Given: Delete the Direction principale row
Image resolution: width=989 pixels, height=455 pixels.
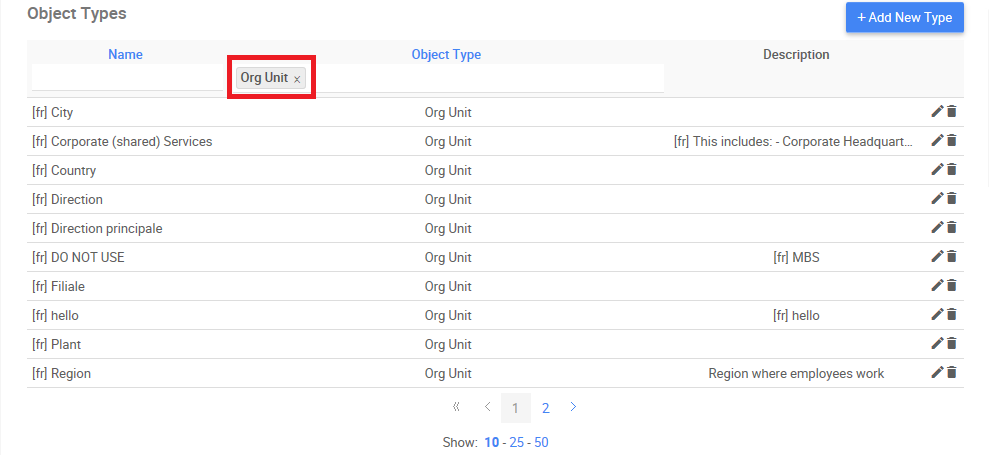Looking at the screenshot, I should (x=952, y=228).
